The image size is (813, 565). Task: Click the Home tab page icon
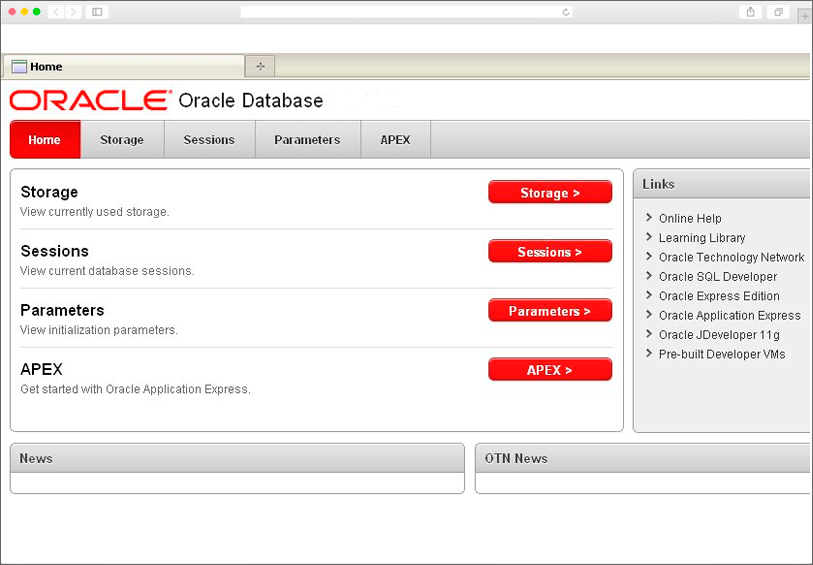tap(19, 66)
